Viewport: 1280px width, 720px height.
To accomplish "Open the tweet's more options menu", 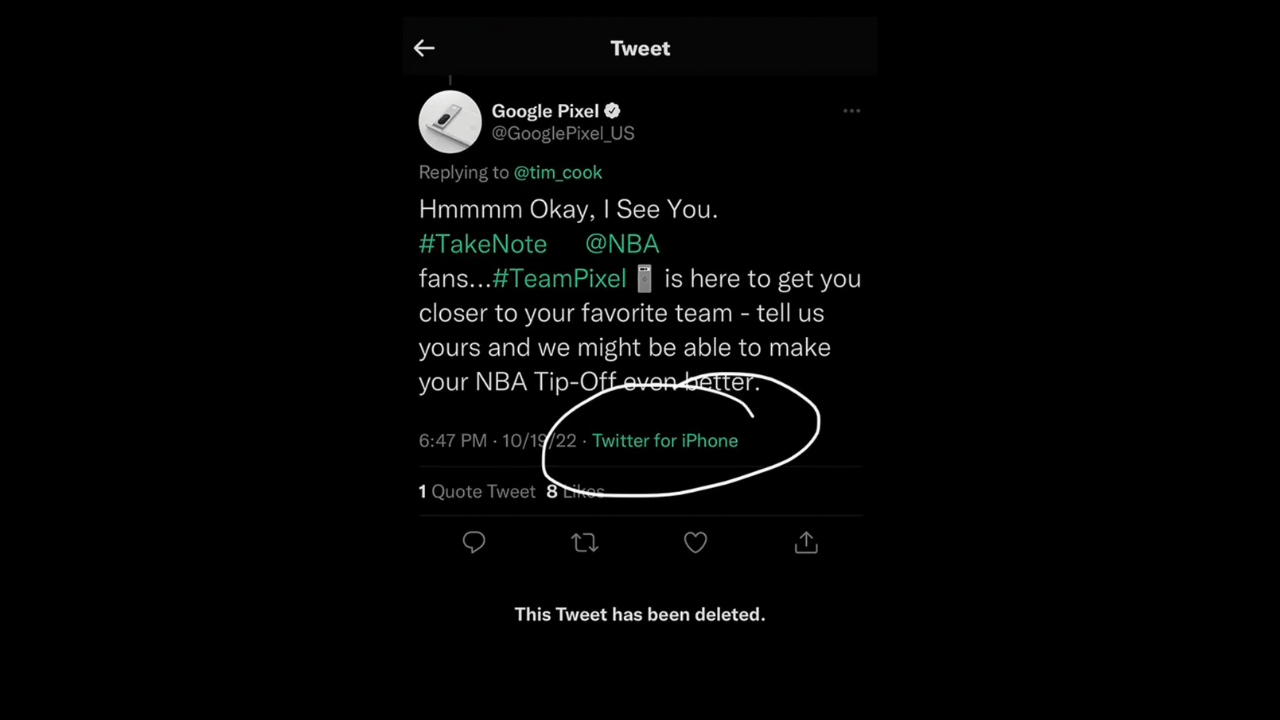I will [x=851, y=111].
